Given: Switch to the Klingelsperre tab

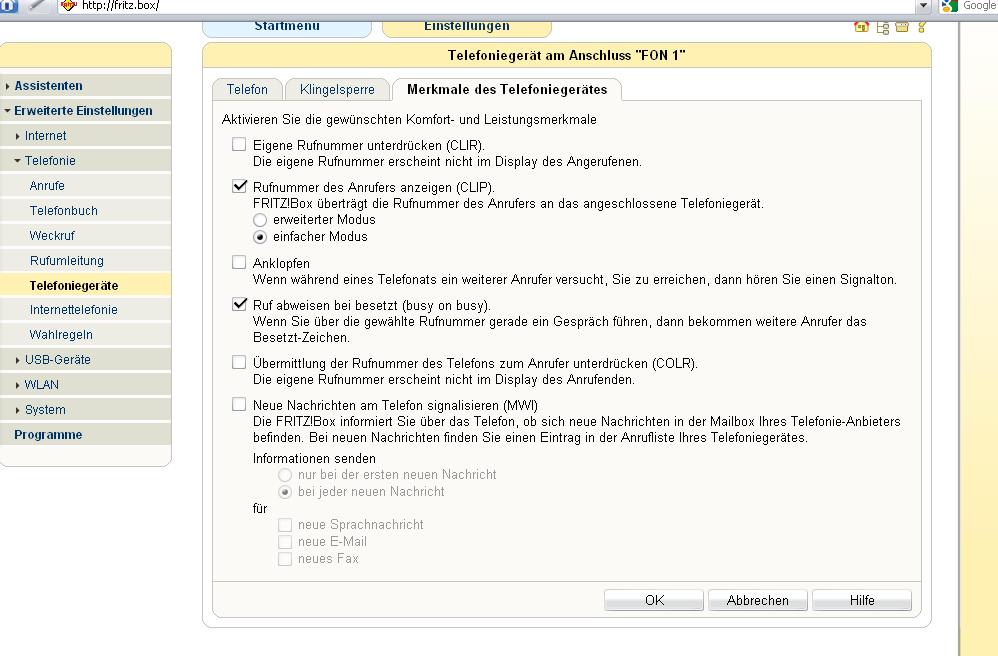Looking at the screenshot, I should coord(337,90).
